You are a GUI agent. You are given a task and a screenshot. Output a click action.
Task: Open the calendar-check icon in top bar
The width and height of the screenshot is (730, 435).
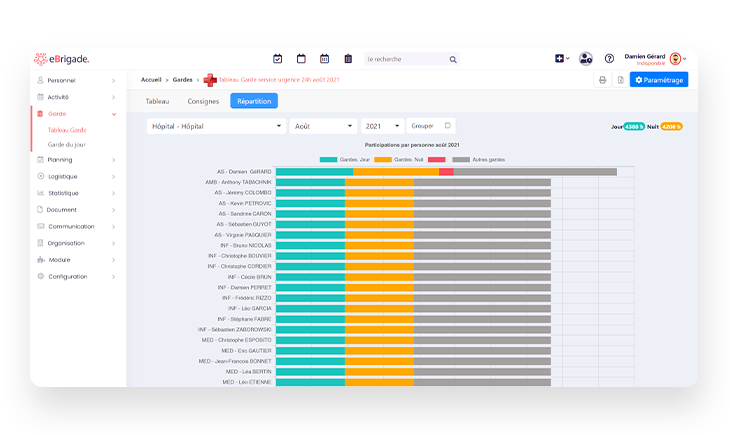tap(277, 59)
